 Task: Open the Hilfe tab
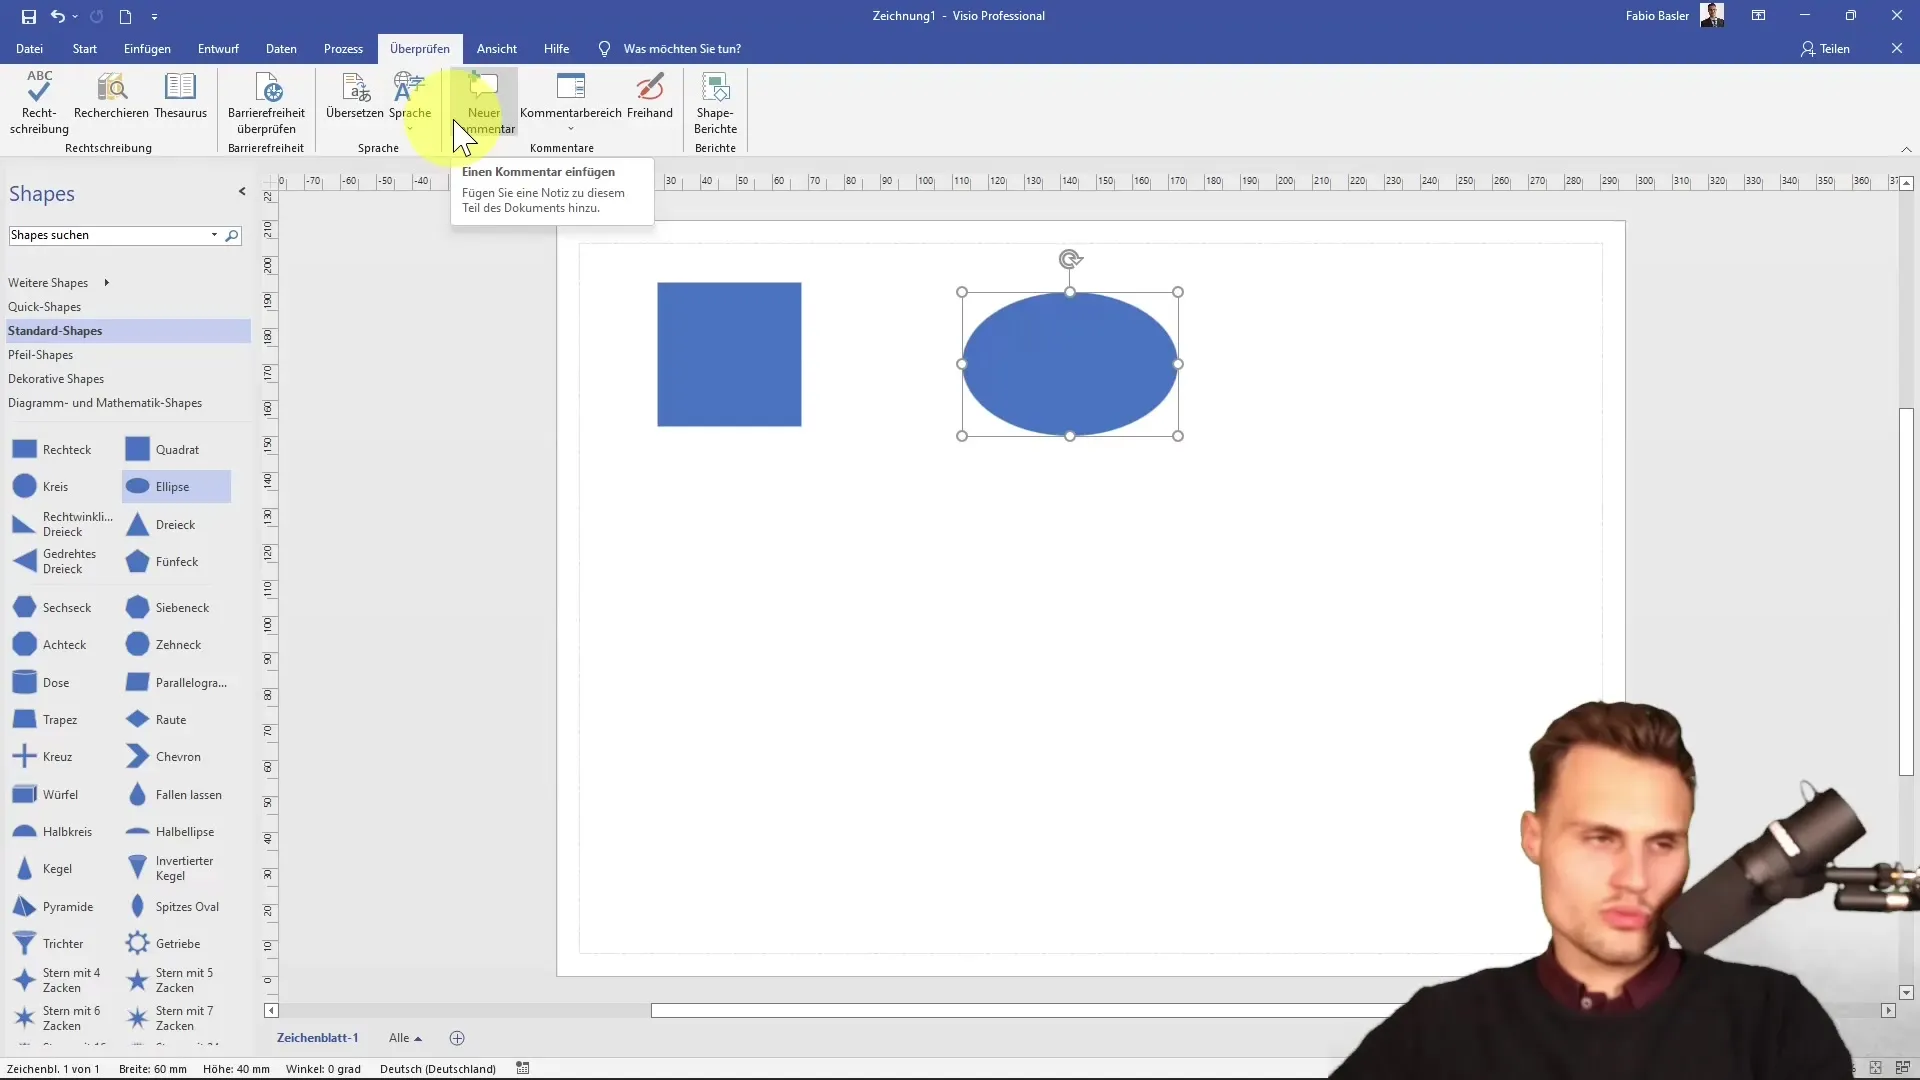tap(557, 48)
